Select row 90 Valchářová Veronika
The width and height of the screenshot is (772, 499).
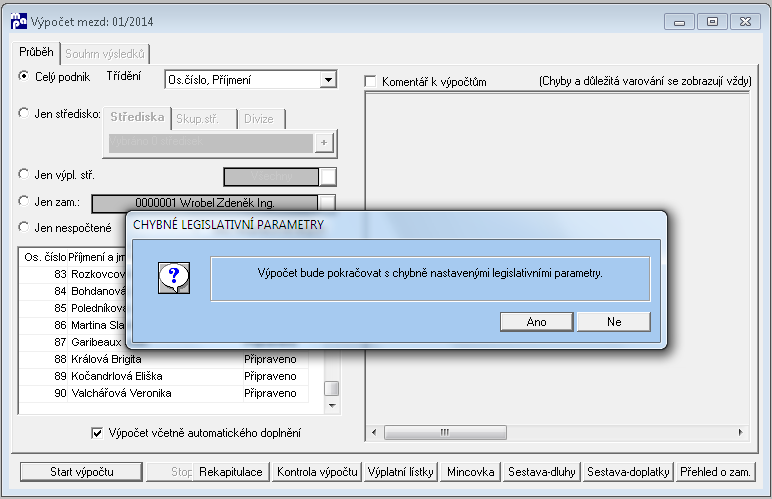pos(164,393)
